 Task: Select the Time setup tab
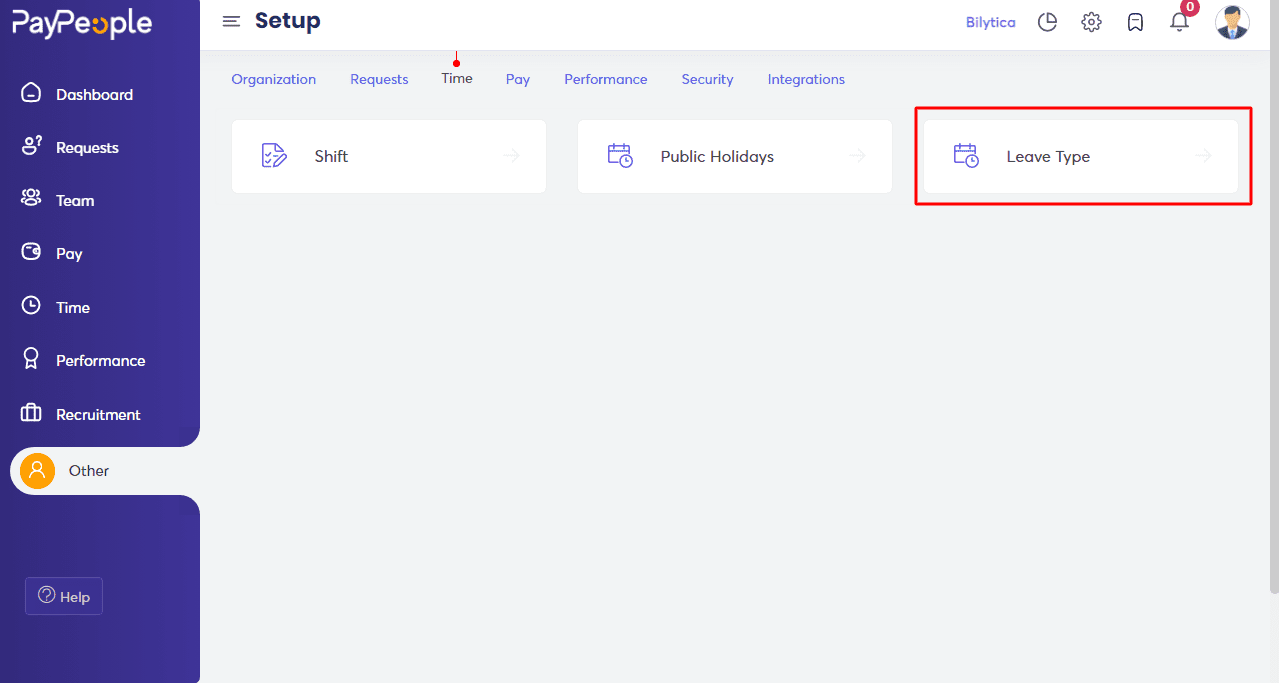pyautogui.click(x=457, y=78)
